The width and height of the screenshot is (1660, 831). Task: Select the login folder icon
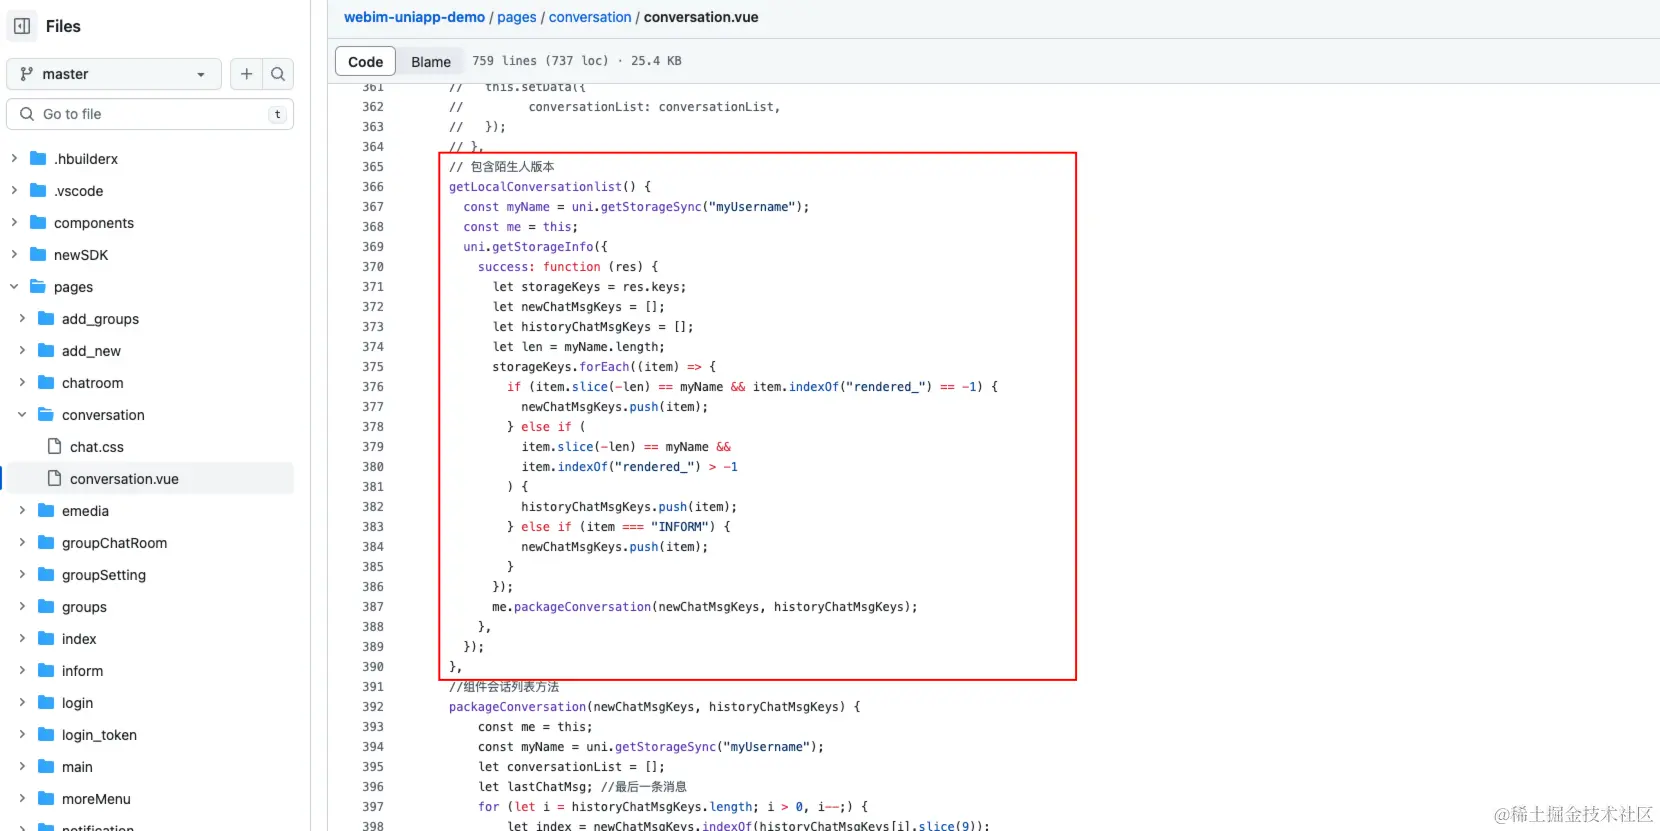46,702
